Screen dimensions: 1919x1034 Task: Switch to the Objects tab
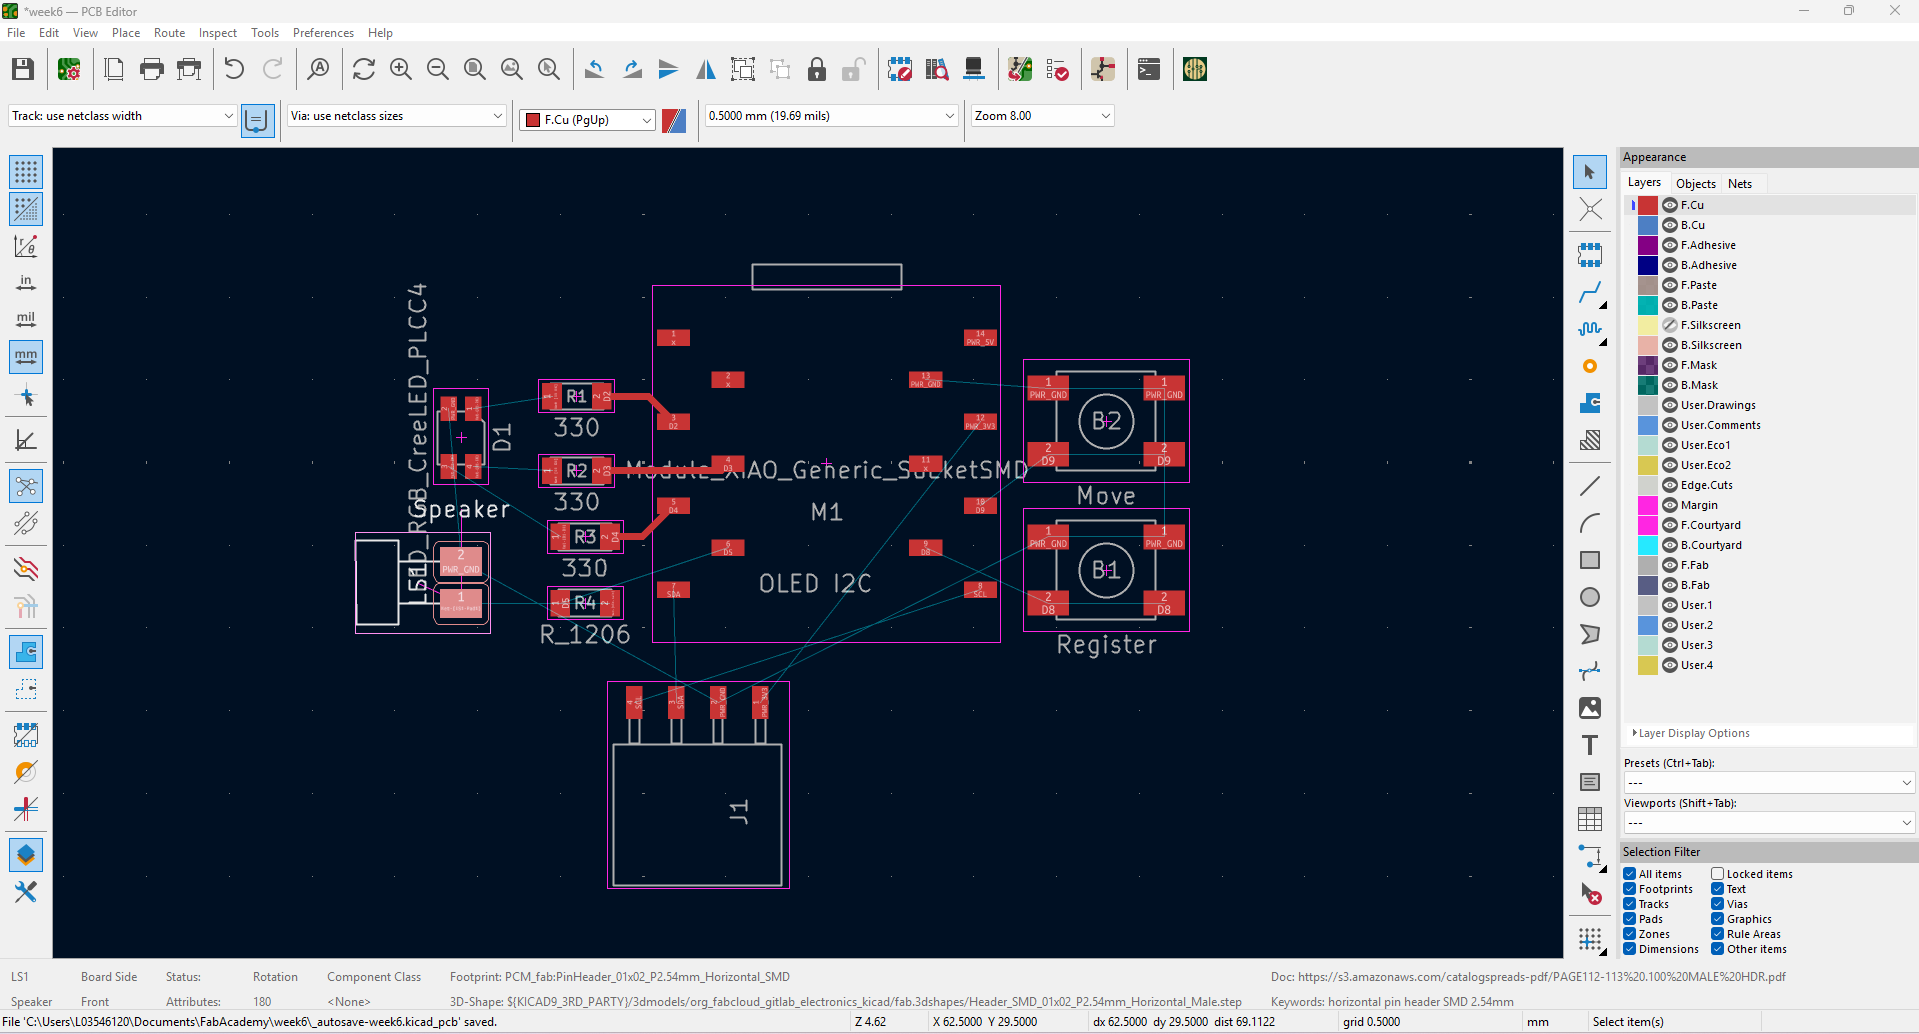(x=1695, y=183)
